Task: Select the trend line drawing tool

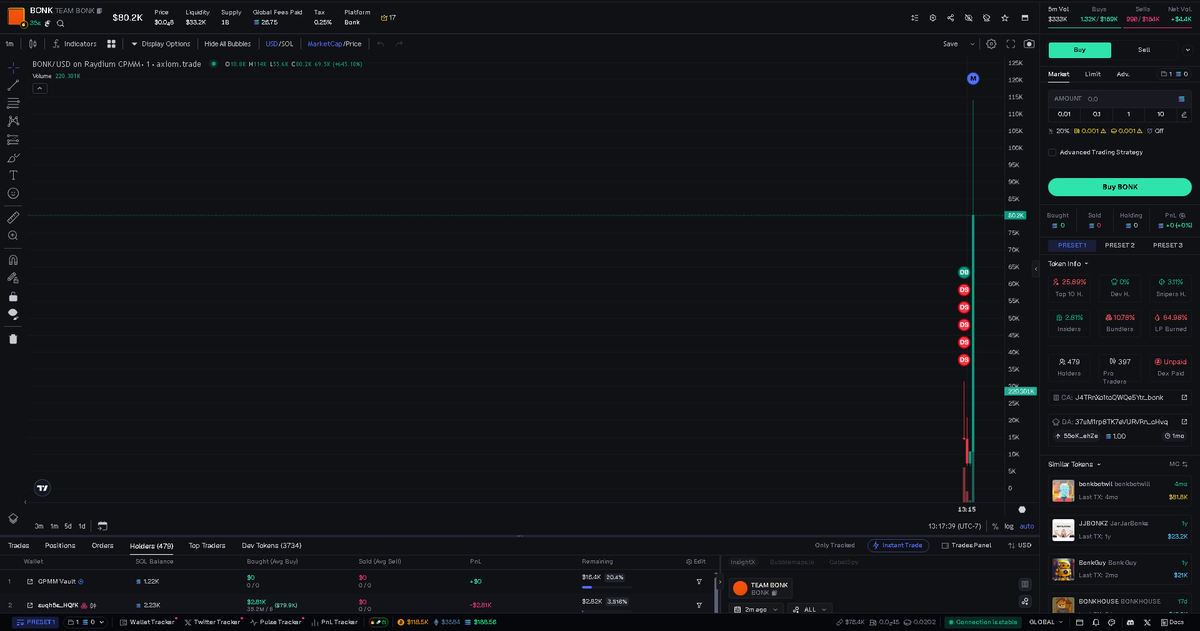Action: tap(13, 85)
